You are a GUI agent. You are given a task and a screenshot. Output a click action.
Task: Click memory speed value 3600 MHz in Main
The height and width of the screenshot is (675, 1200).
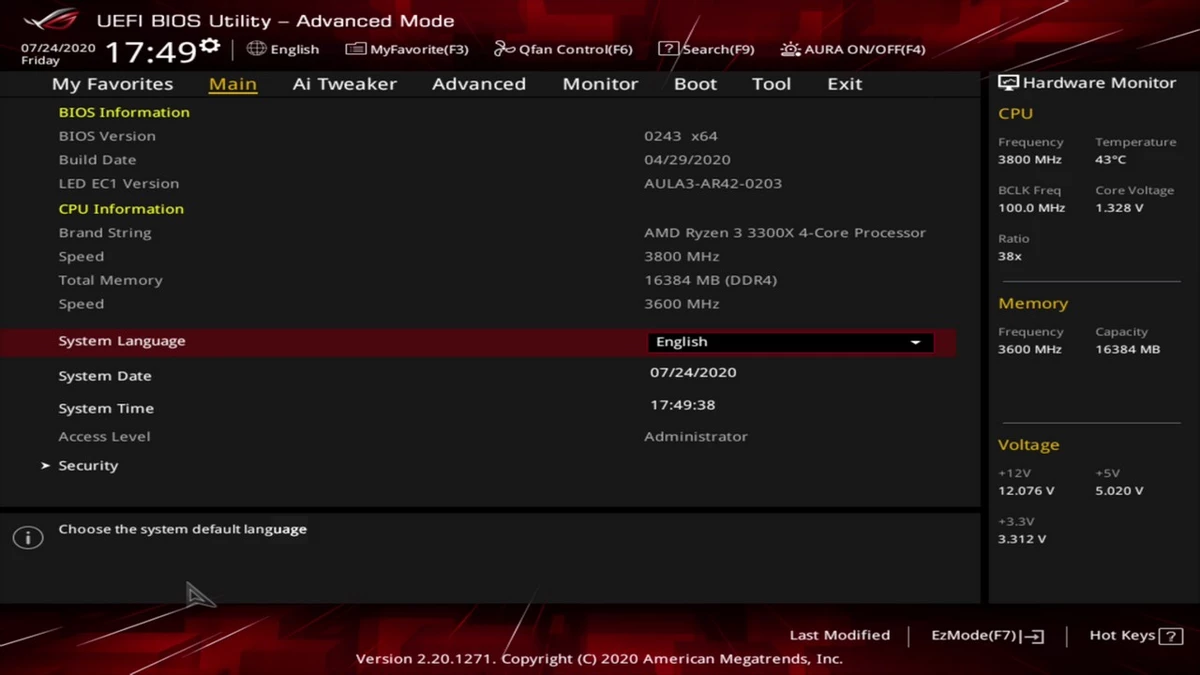coord(682,304)
